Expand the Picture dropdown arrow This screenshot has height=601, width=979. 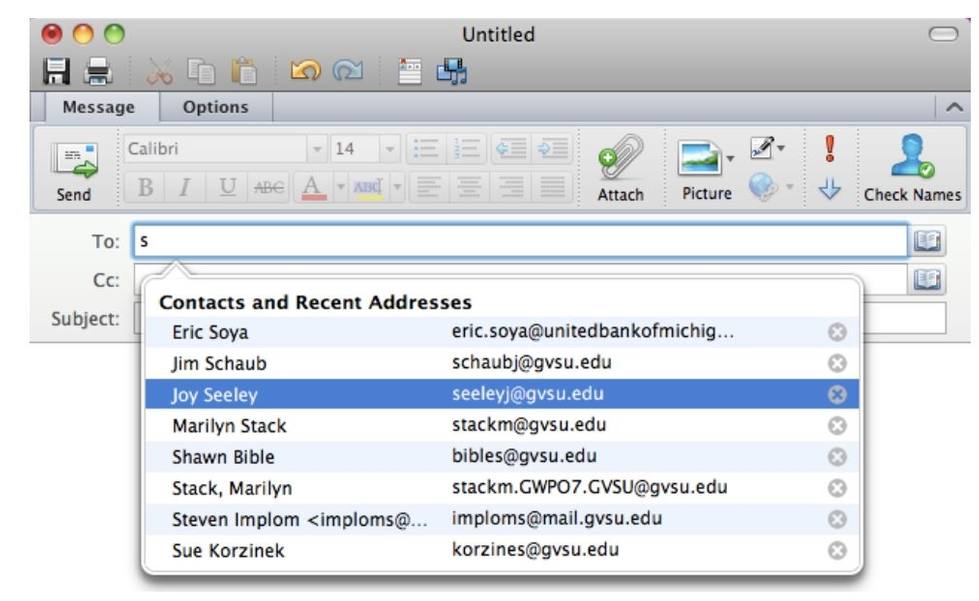[x=731, y=156]
